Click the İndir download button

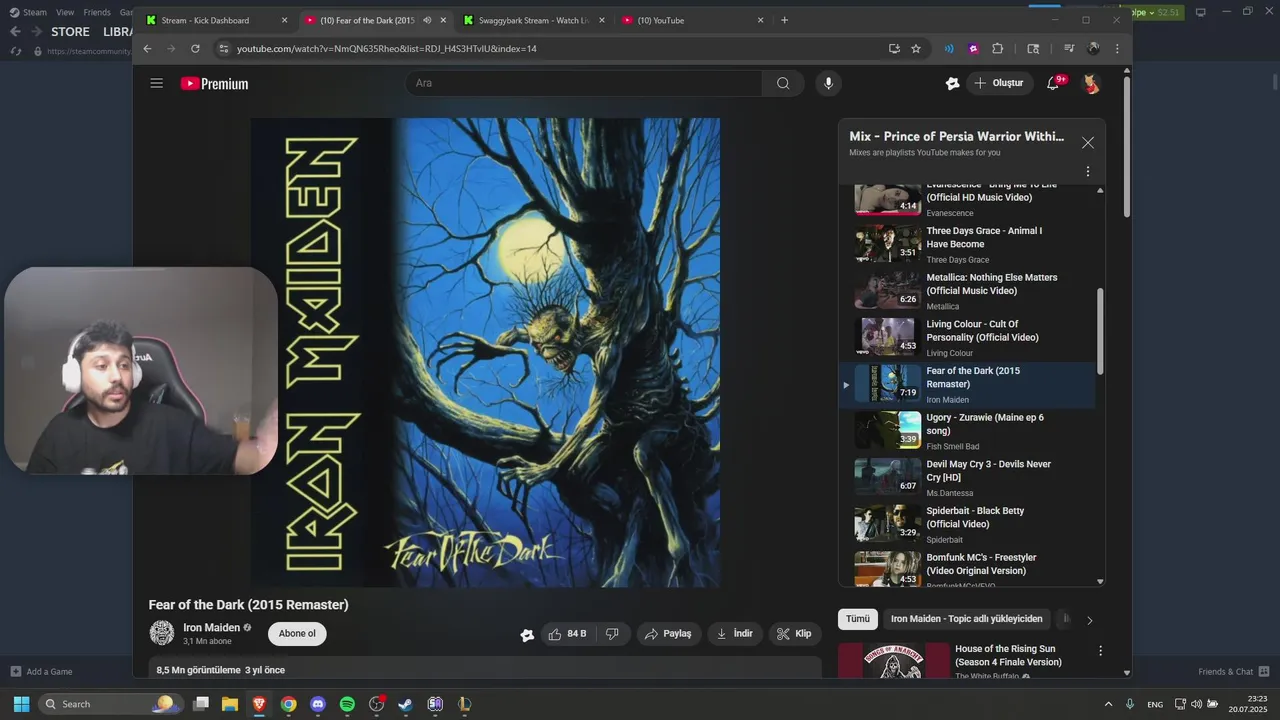click(x=735, y=634)
